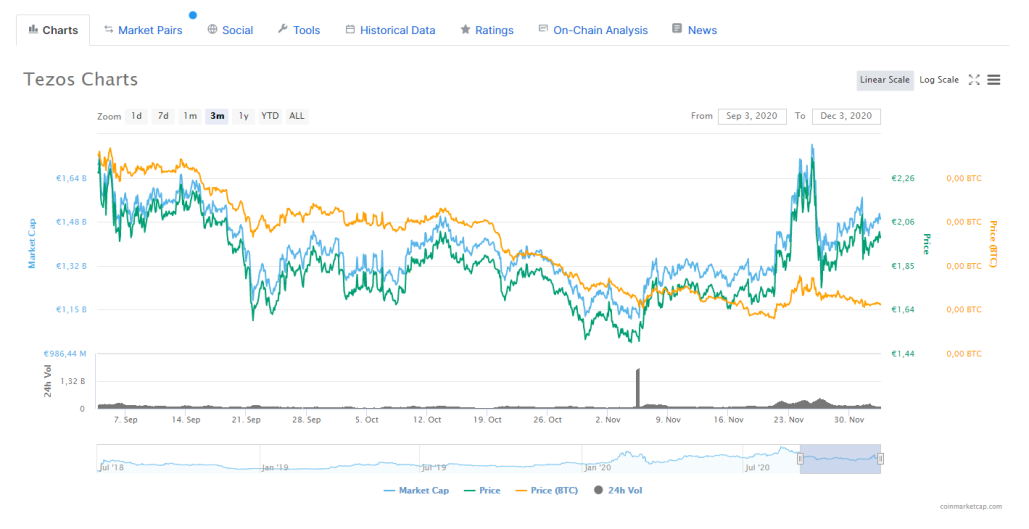Screen dimensions: 1029x529
Task: Click the calendar icon beside Historical Data
Action: 350,30
